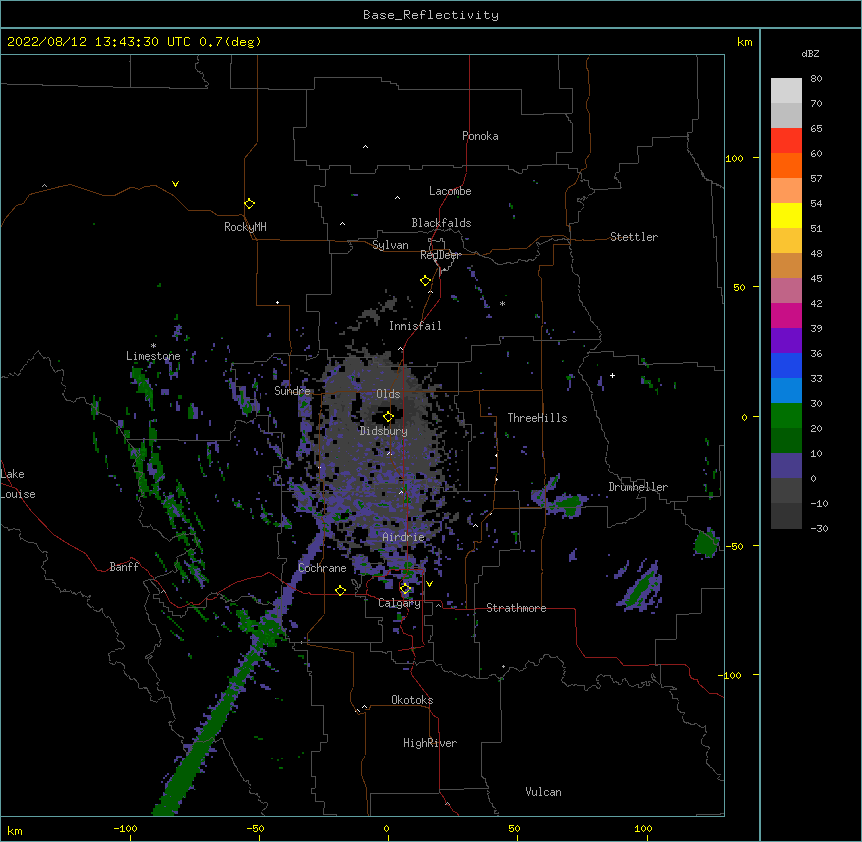Screen dimensions: 862x842
Task: Click the Drumheller town label
Action: (638, 487)
